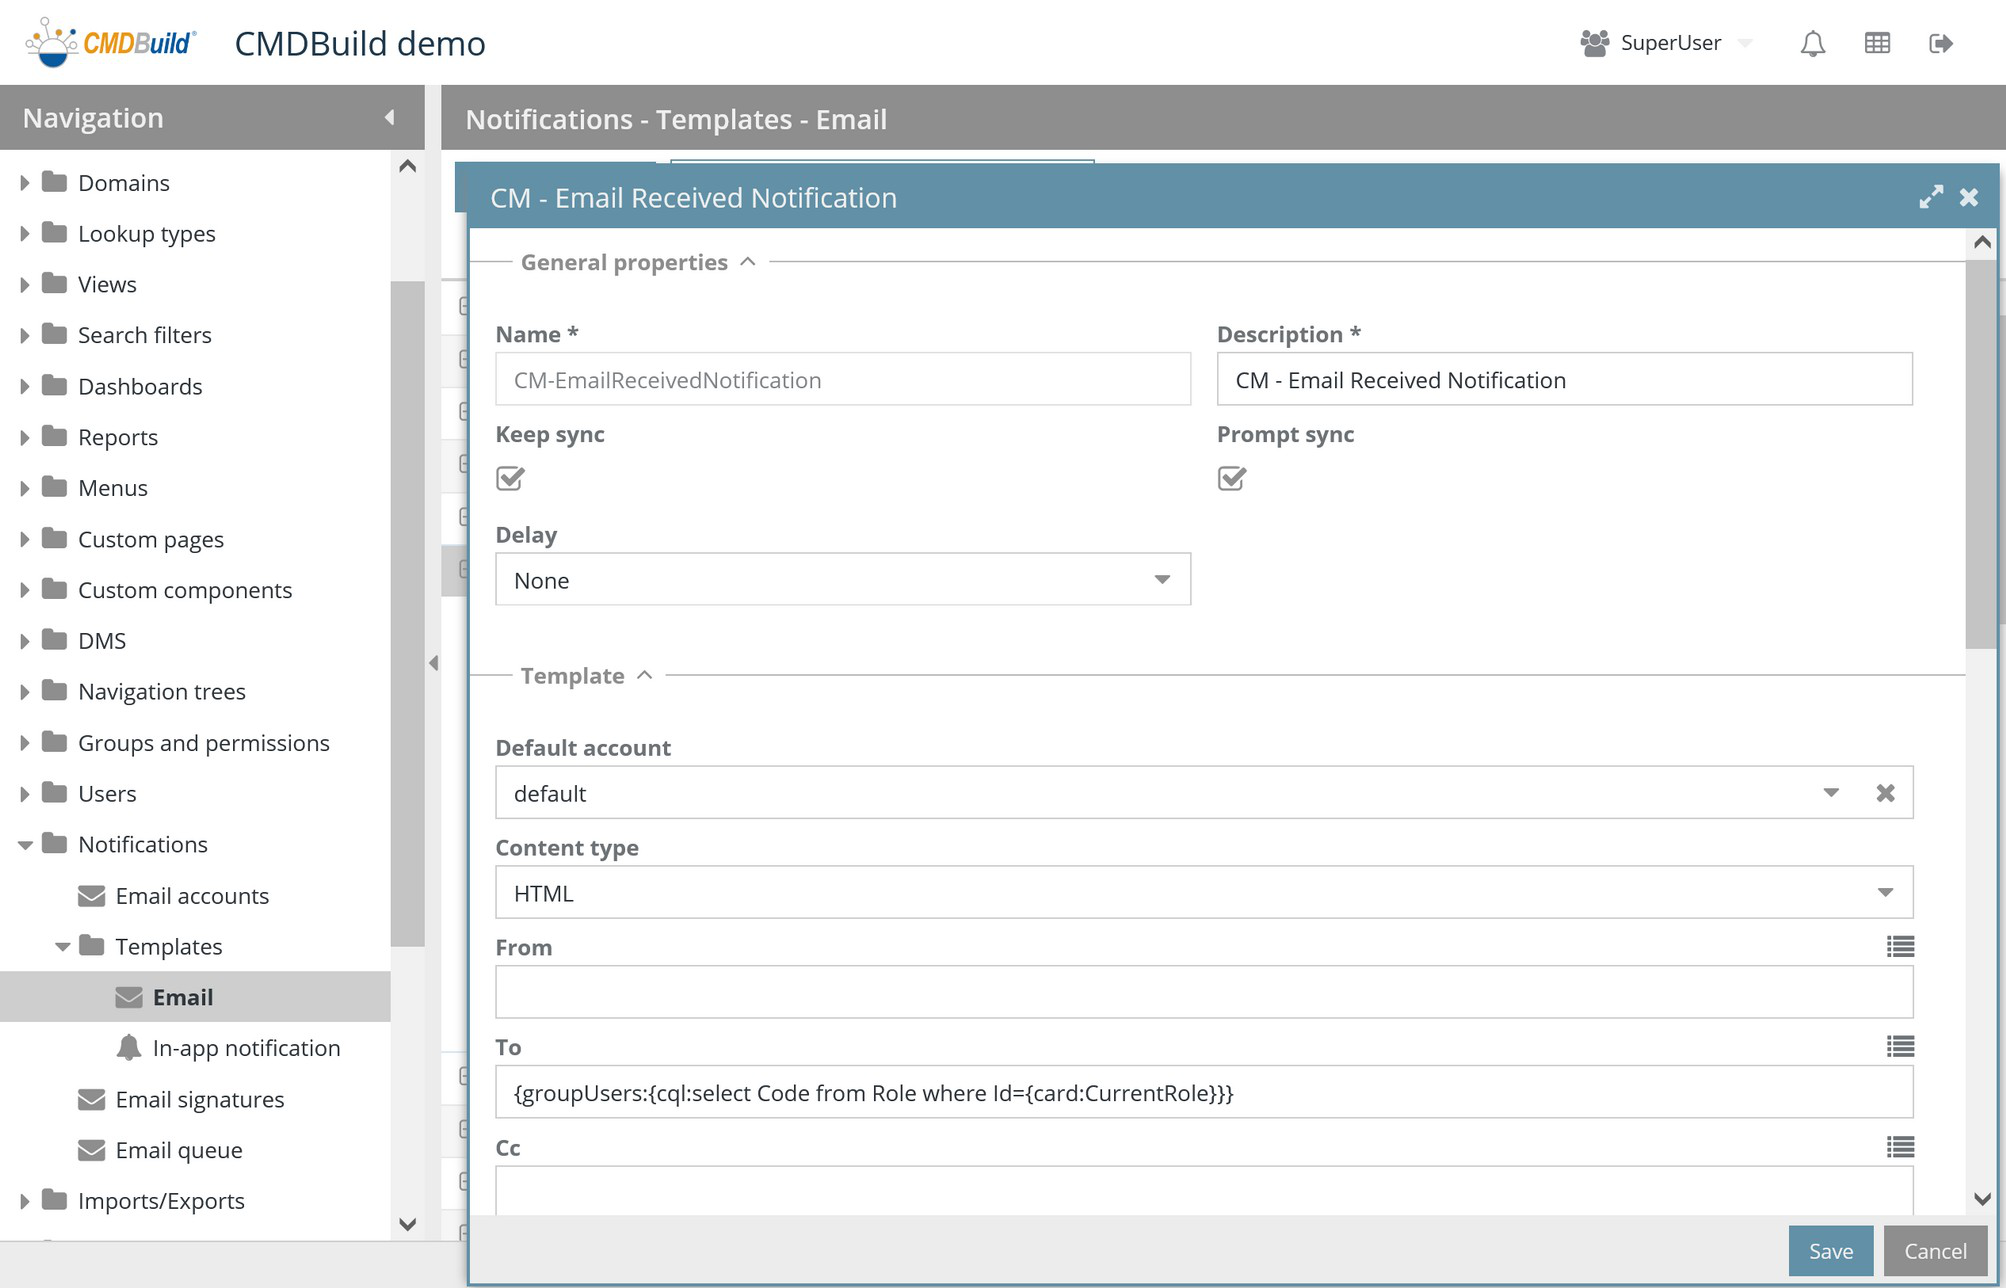Click the logout arrow icon
Image resolution: width=2006 pixels, height=1288 pixels.
[x=1940, y=43]
